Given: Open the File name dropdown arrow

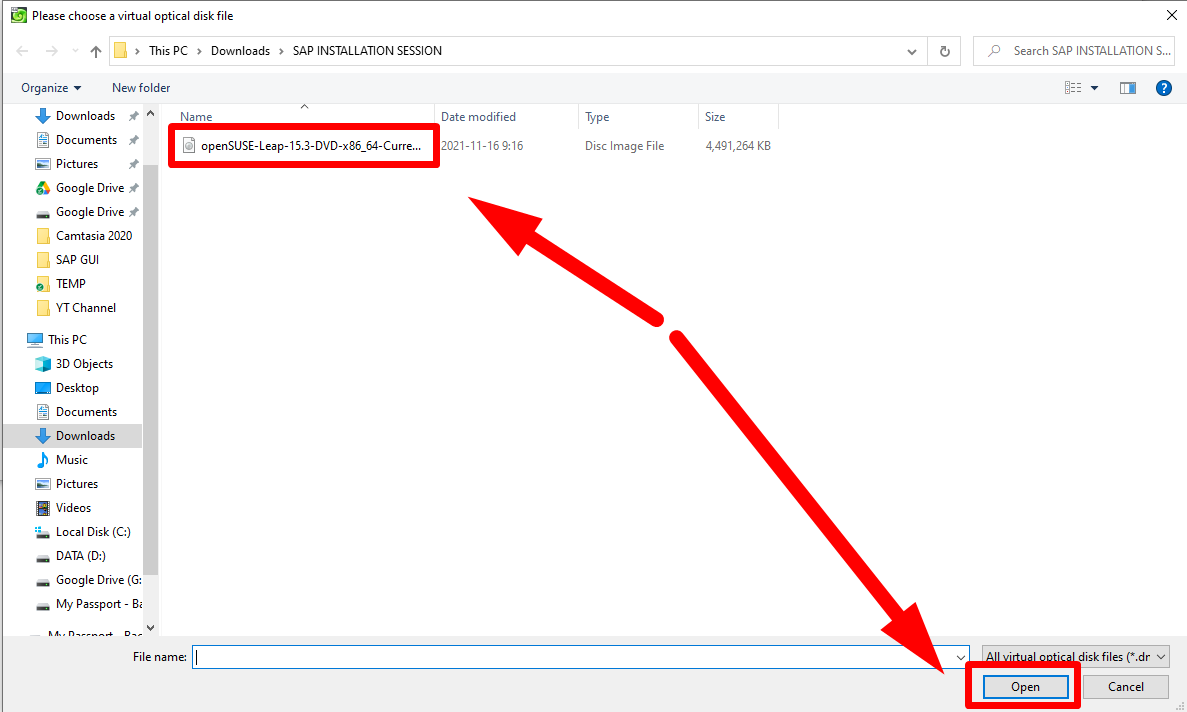Looking at the screenshot, I should tap(961, 657).
